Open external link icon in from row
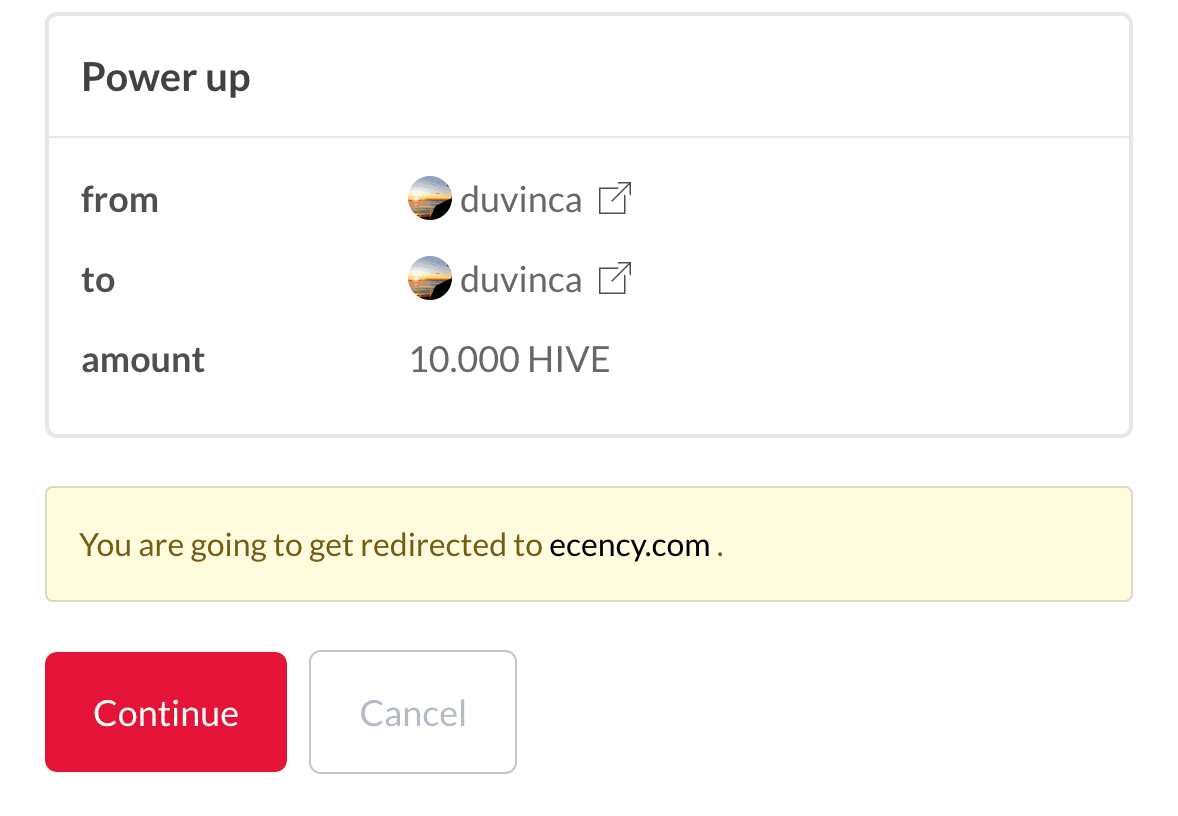Image resolution: width=1178 pixels, height=816 pixels. pos(614,199)
